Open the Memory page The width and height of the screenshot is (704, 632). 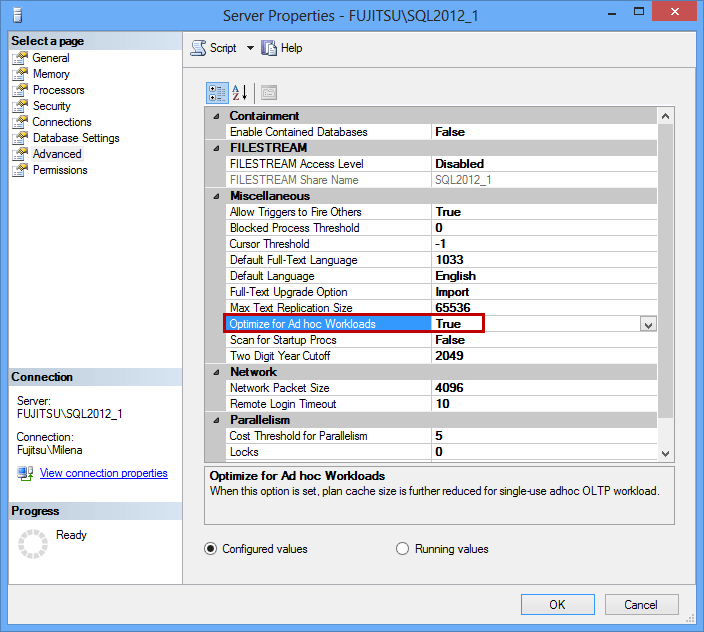click(51, 74)
